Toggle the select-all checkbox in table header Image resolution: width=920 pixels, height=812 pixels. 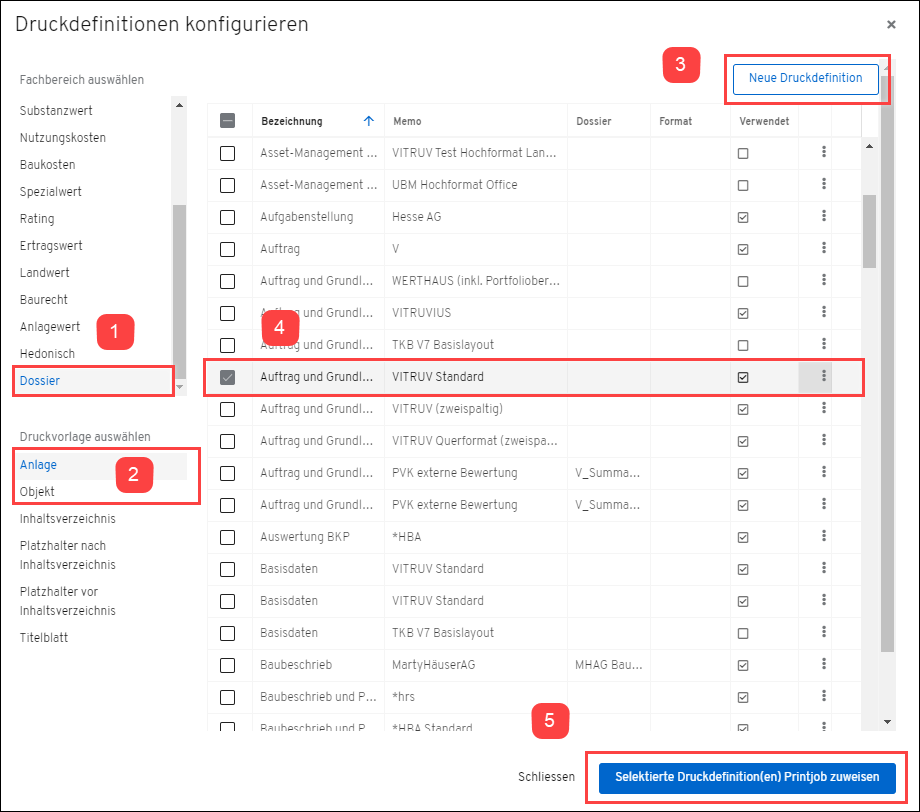coord(228,121)
